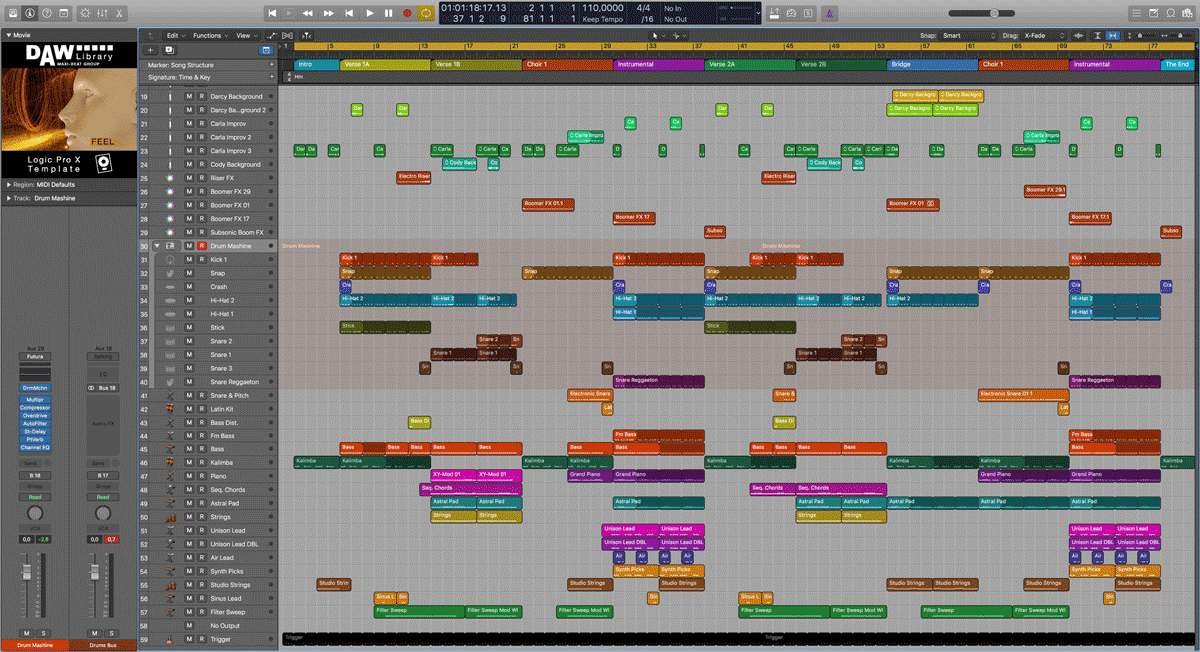
Task: Open the List Editors icon
Action: [x=1136, y=13]
